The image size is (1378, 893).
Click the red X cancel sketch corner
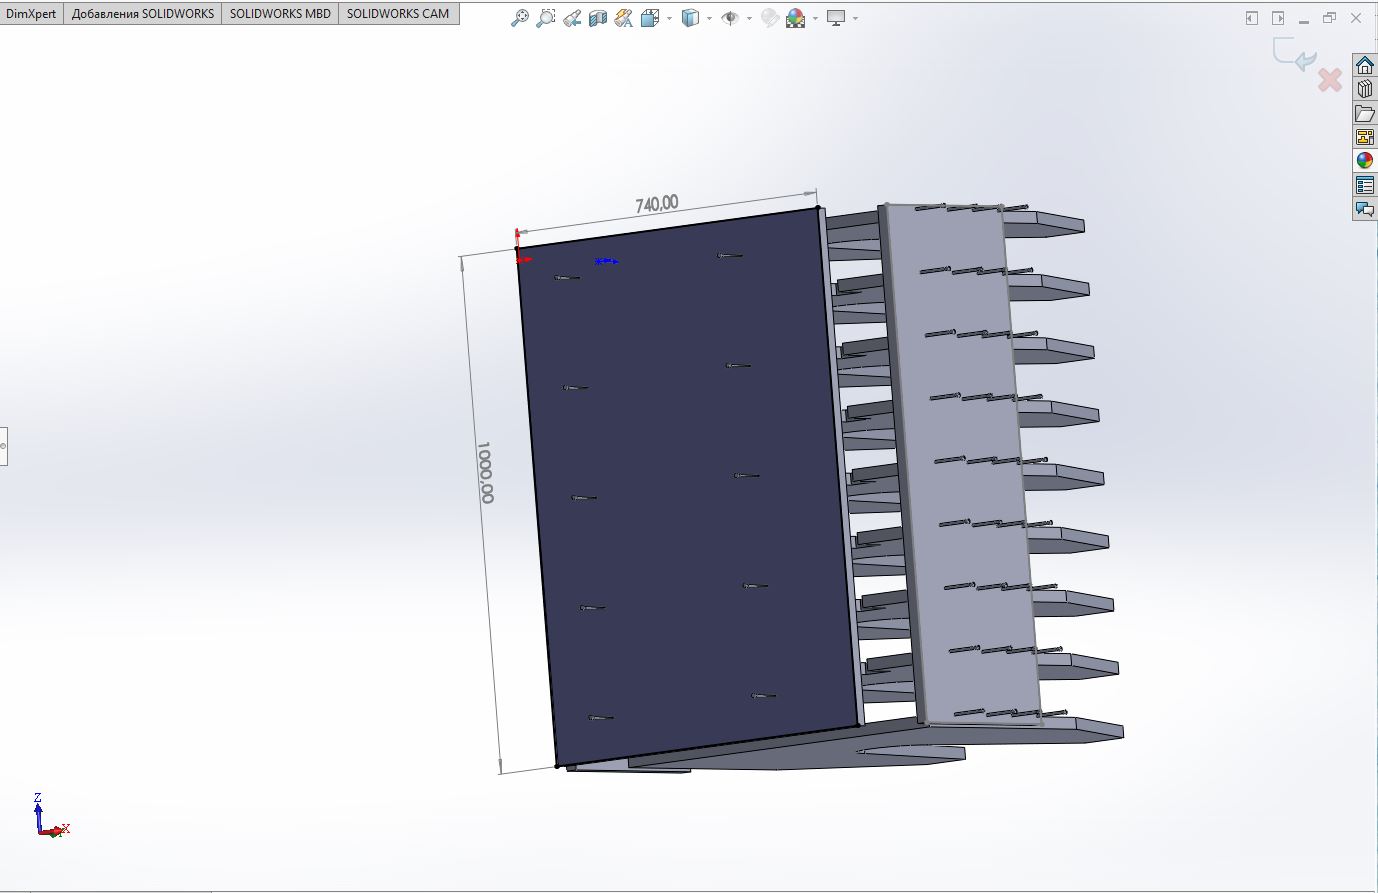[1330, 80]
